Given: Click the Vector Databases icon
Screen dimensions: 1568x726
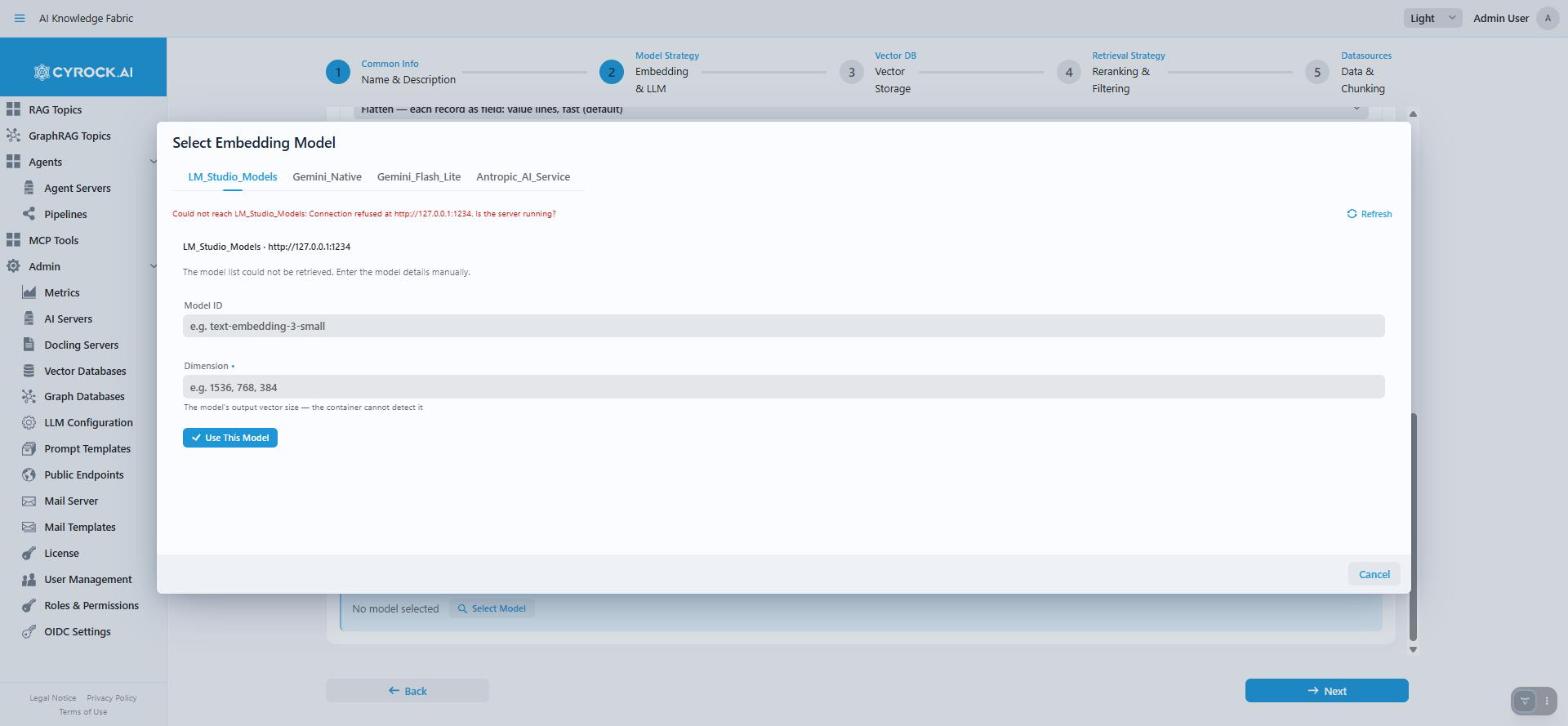Looking at the screenshot, I should point(29,371).
